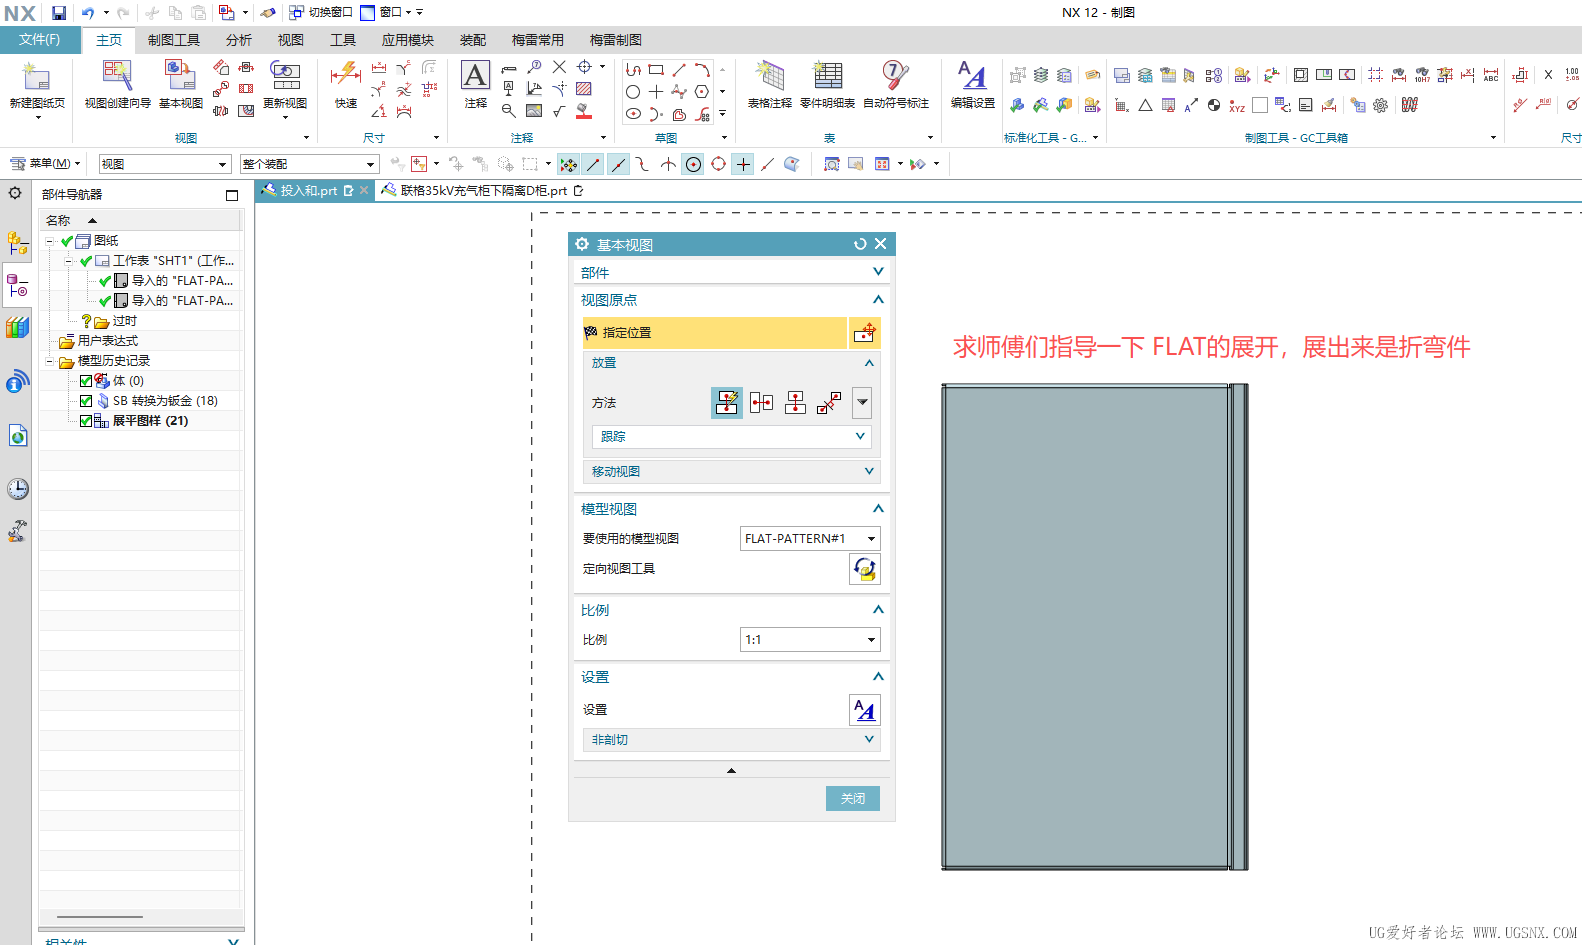Screen dimensions: 1582x945
Task: Click the Auto Balloon (自动符号标注) icon
Action: [896, 76]
